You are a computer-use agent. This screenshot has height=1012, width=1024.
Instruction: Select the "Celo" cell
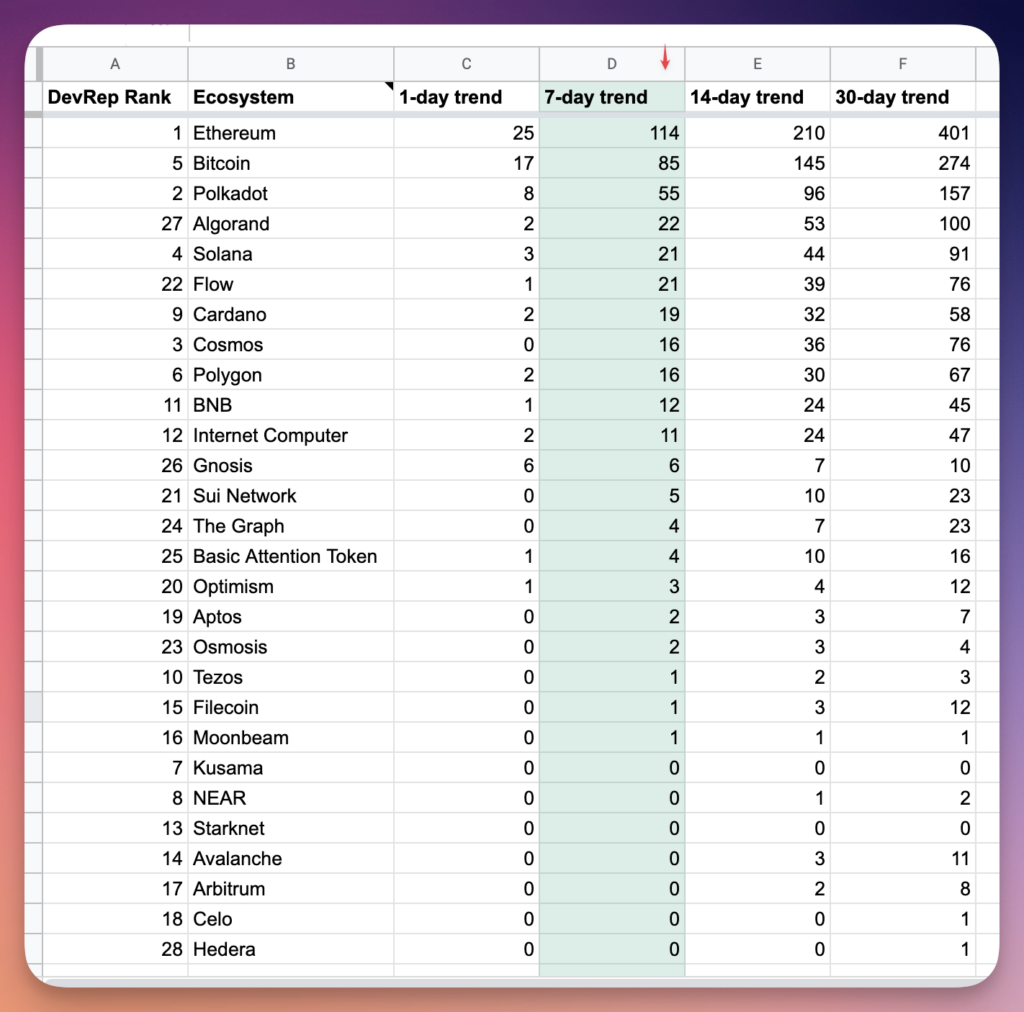pos(291,919)
